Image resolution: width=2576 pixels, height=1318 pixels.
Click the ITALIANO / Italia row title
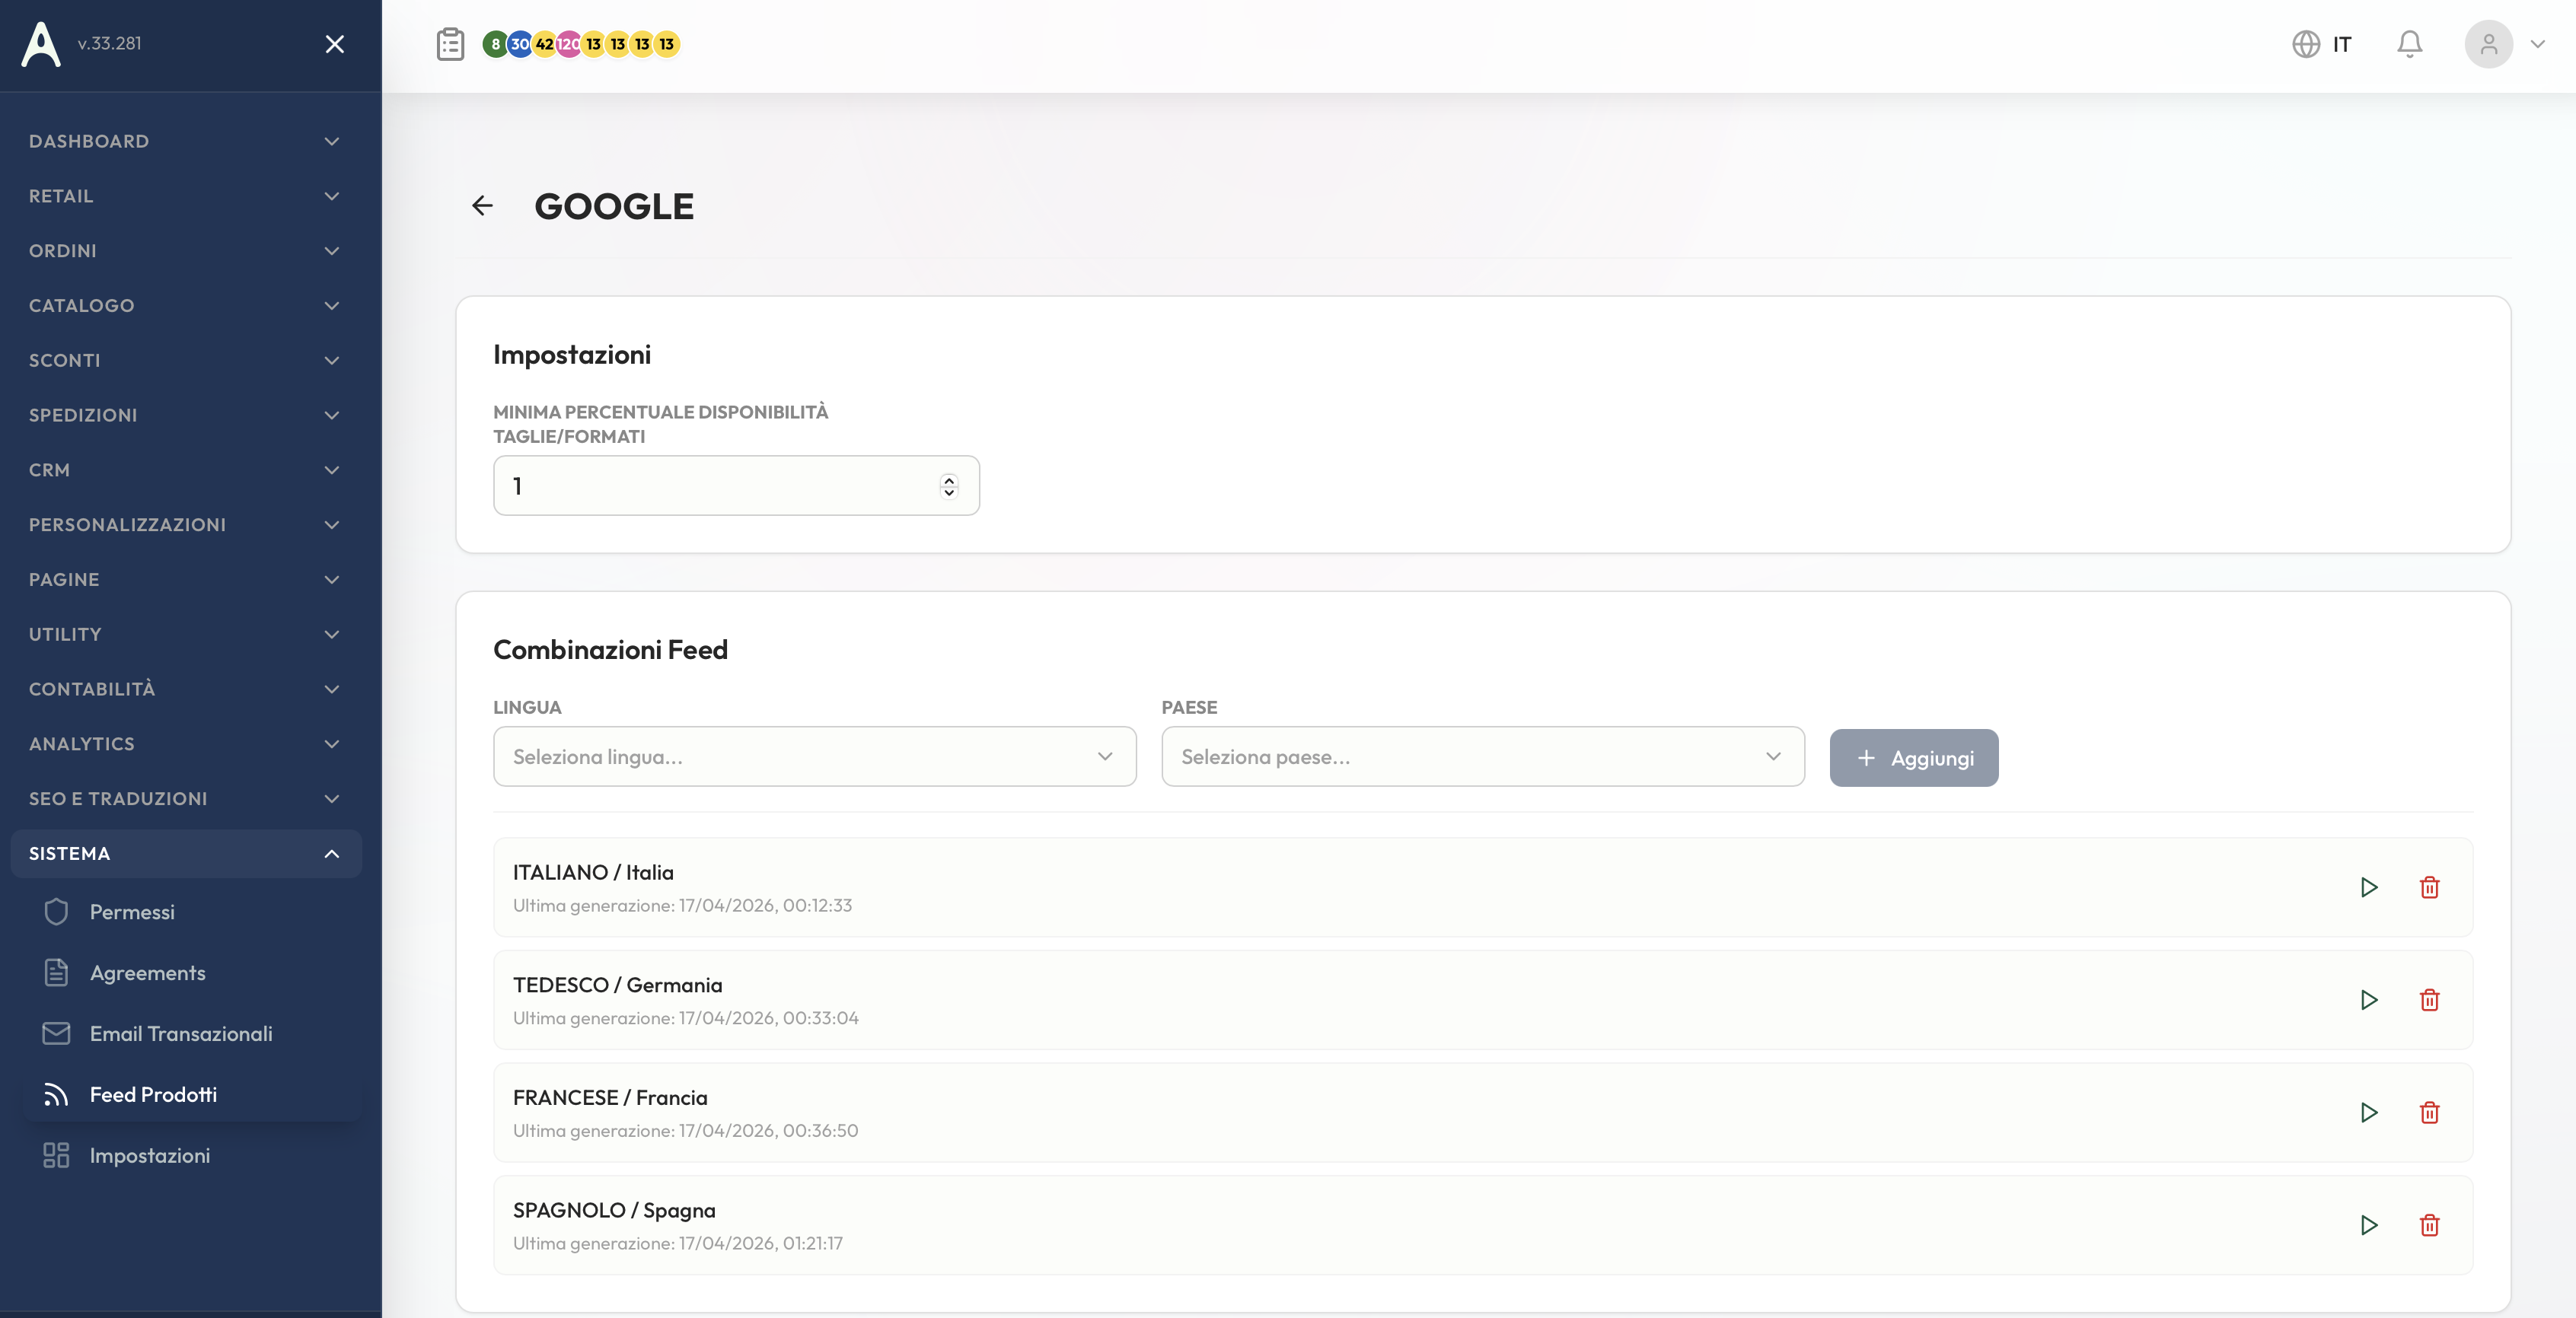click(593, 872)
